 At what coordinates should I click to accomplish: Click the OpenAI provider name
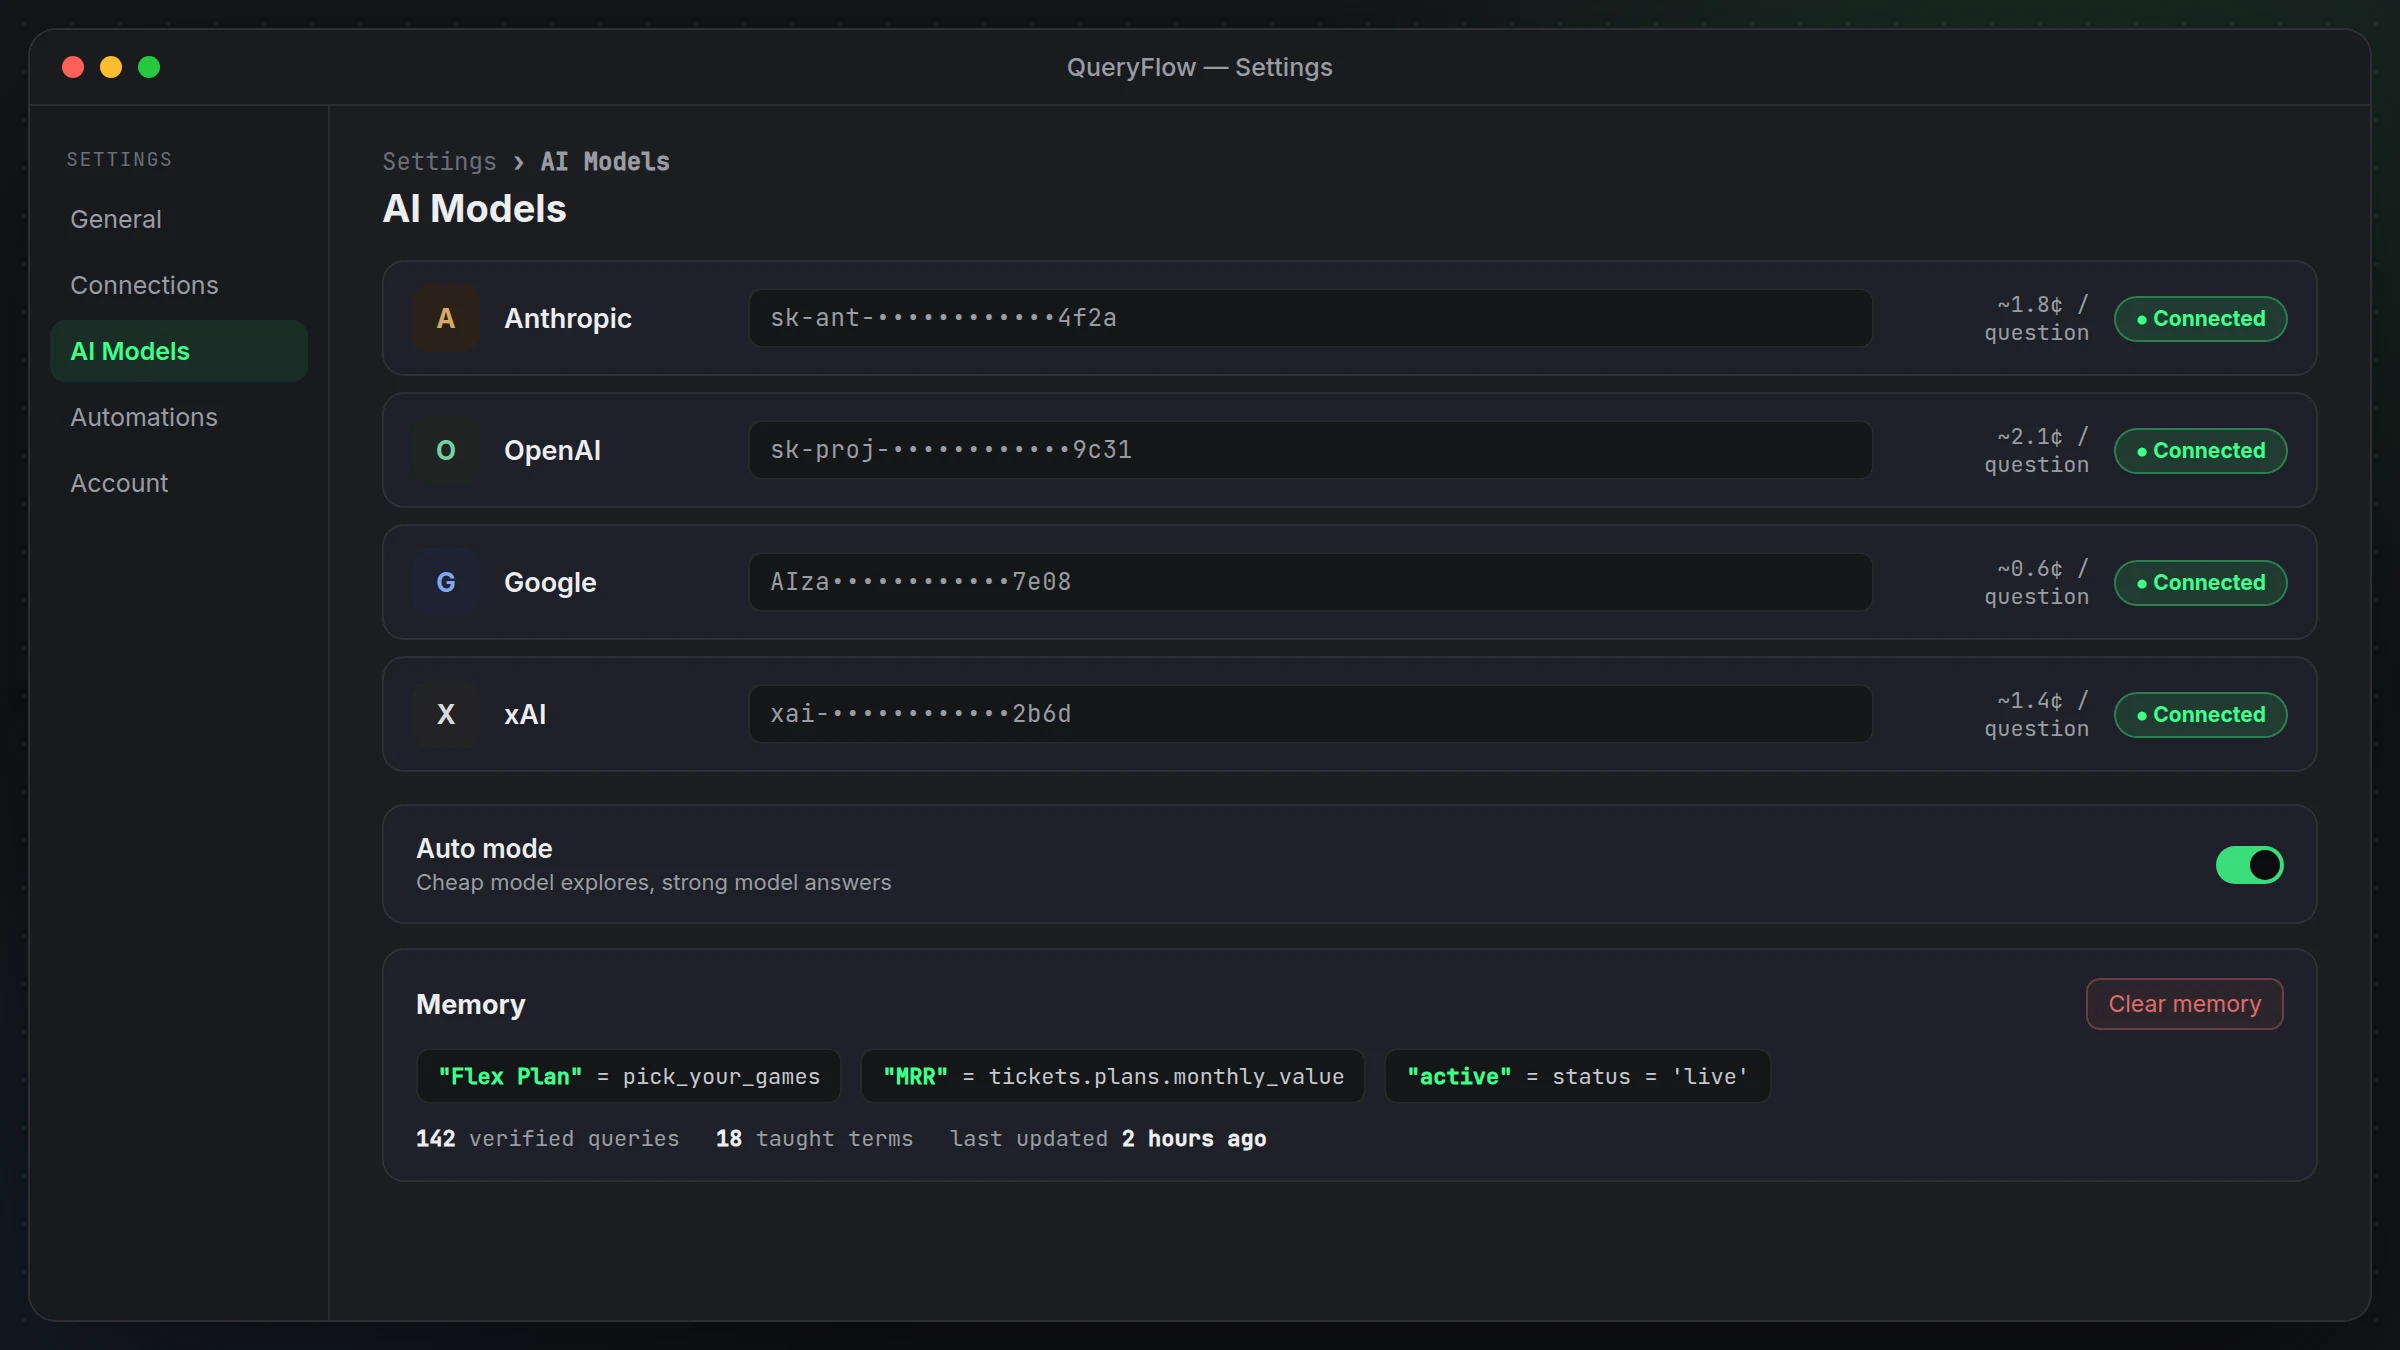coord(552,450)
